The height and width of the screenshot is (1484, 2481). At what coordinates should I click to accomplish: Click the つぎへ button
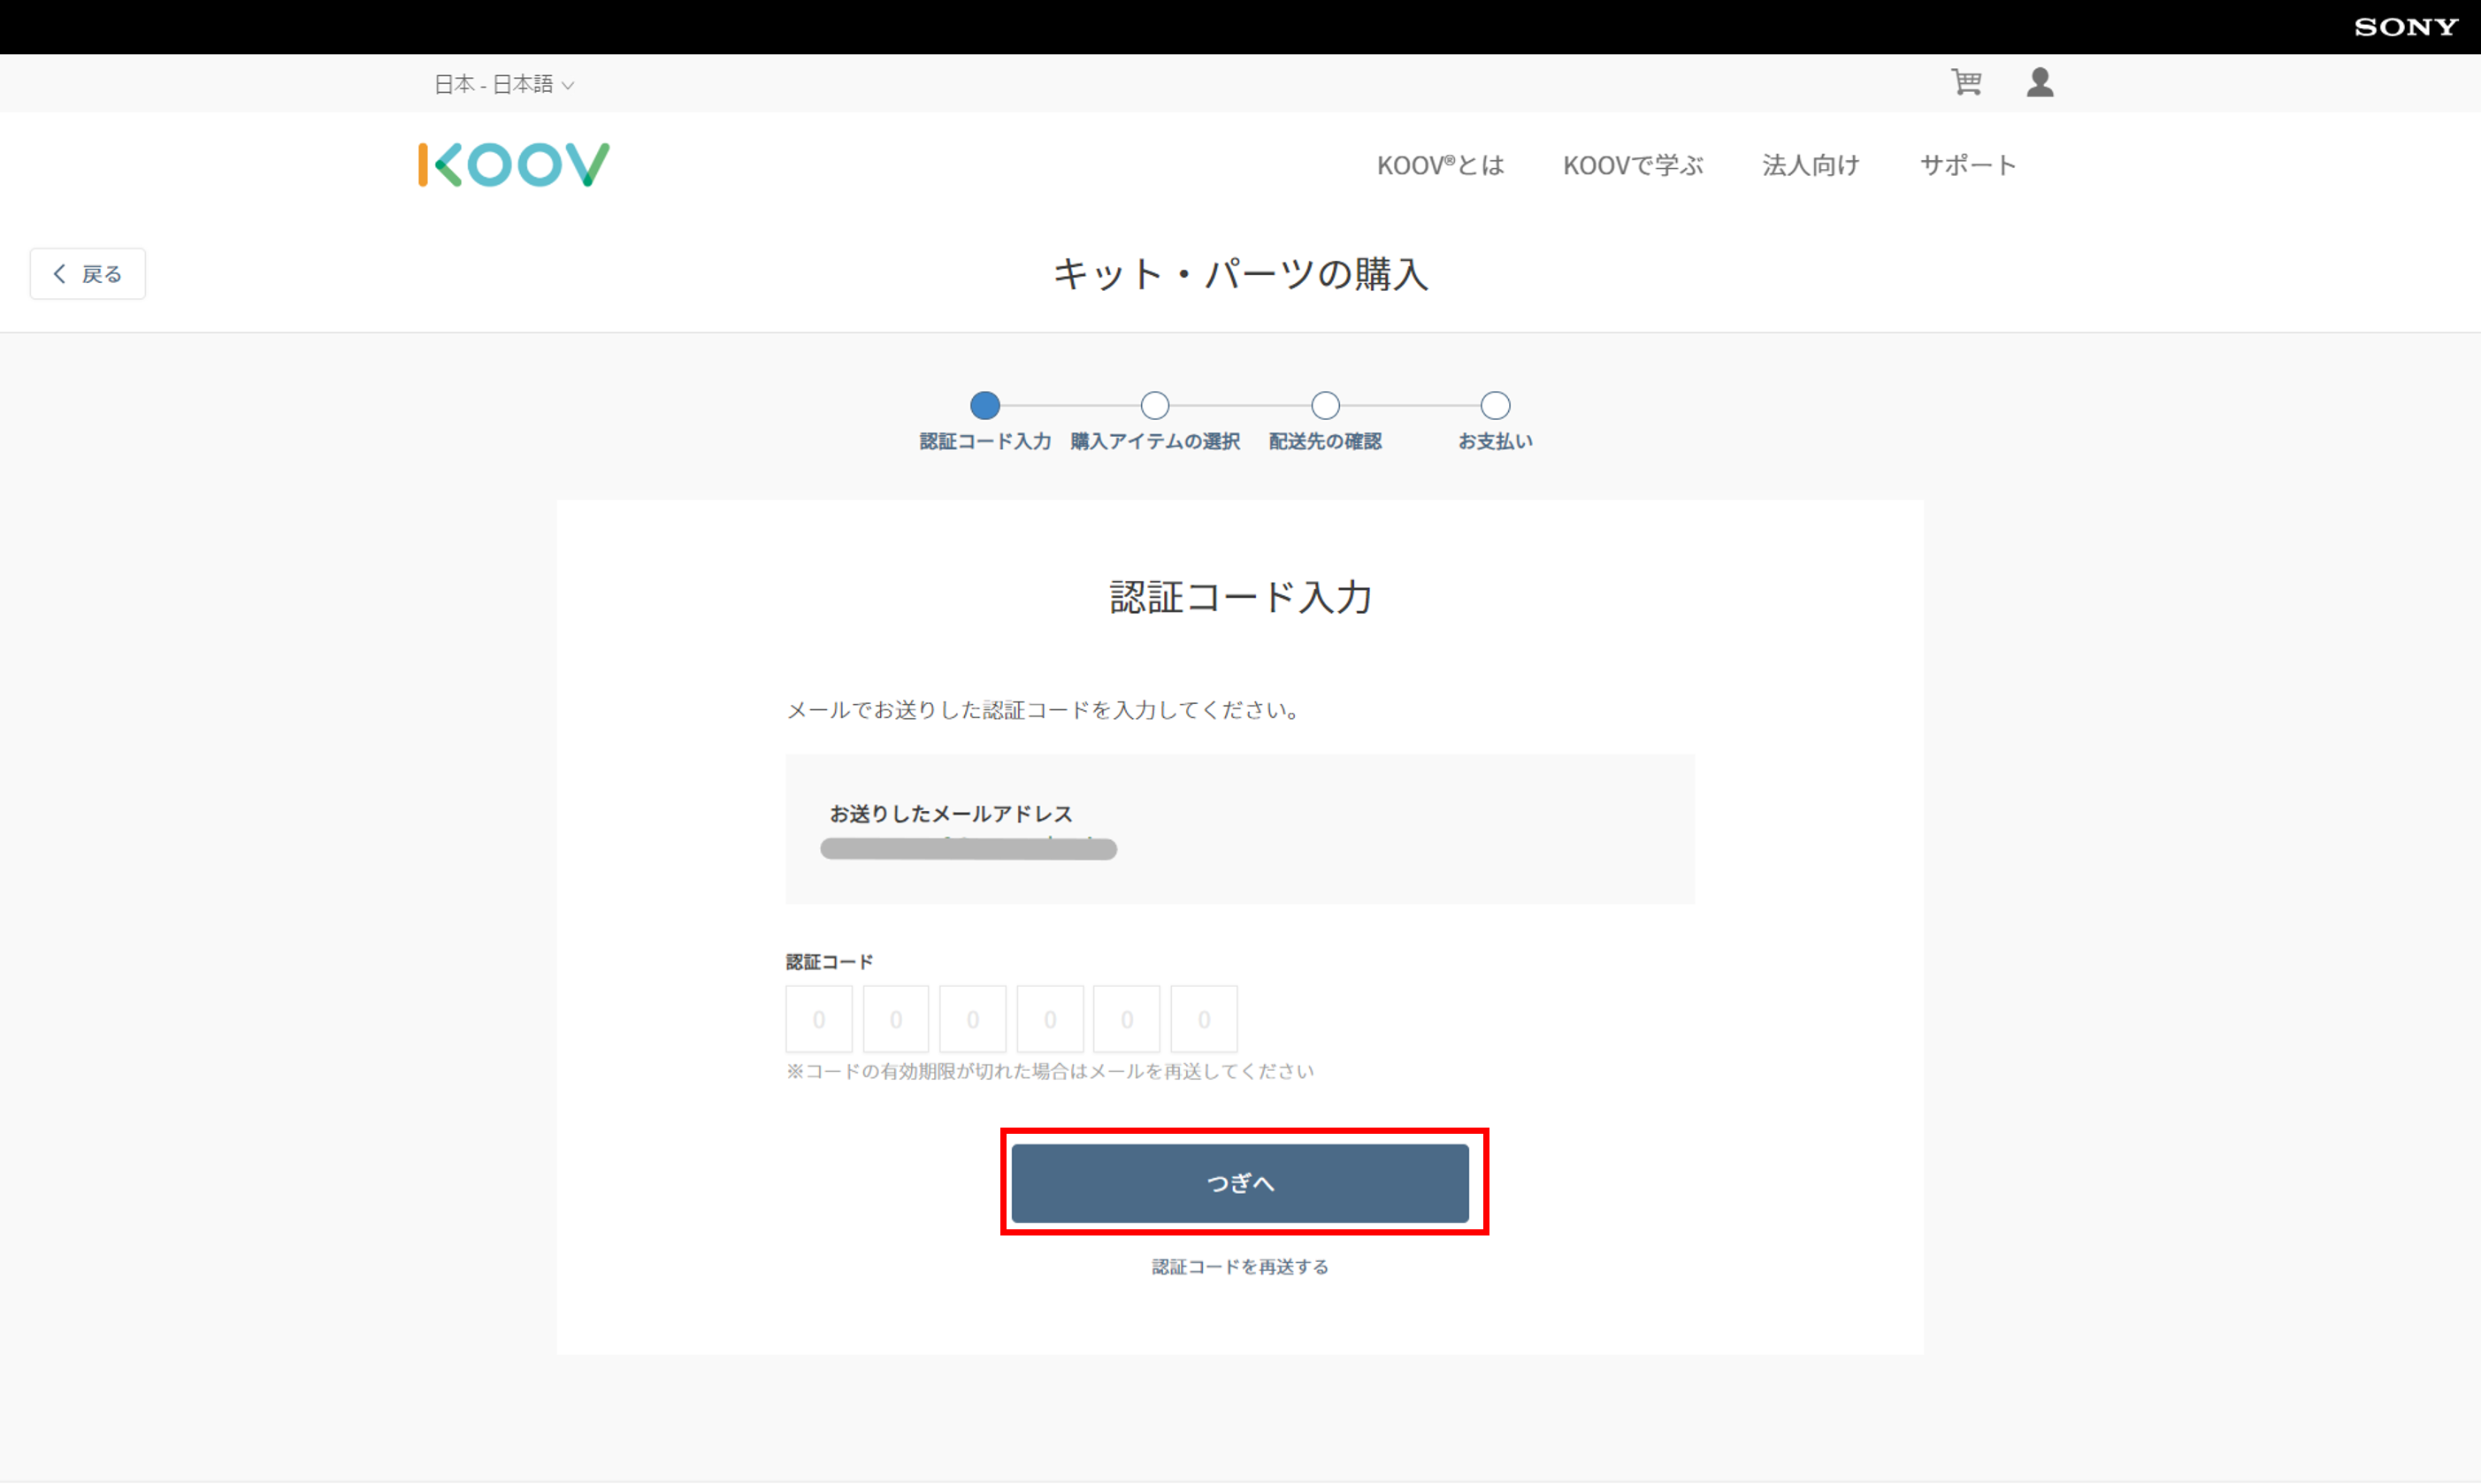(1240, 1183)
